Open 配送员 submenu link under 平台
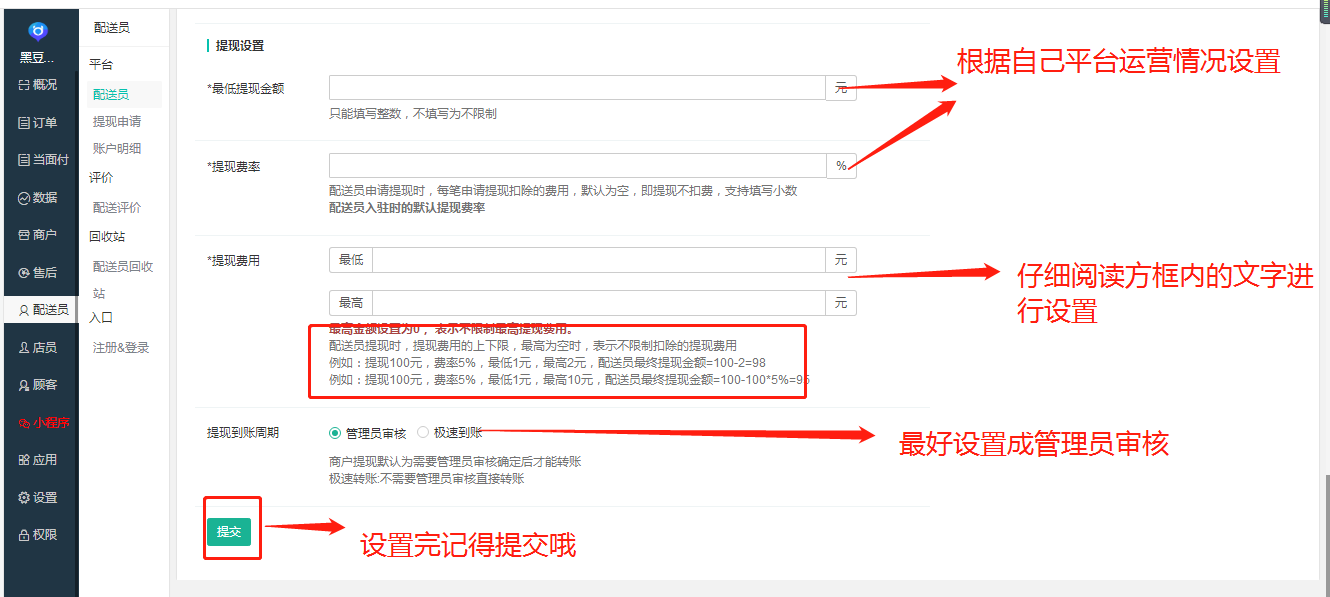The width and height of the screenshot is (1330, 597). (111, 95)
